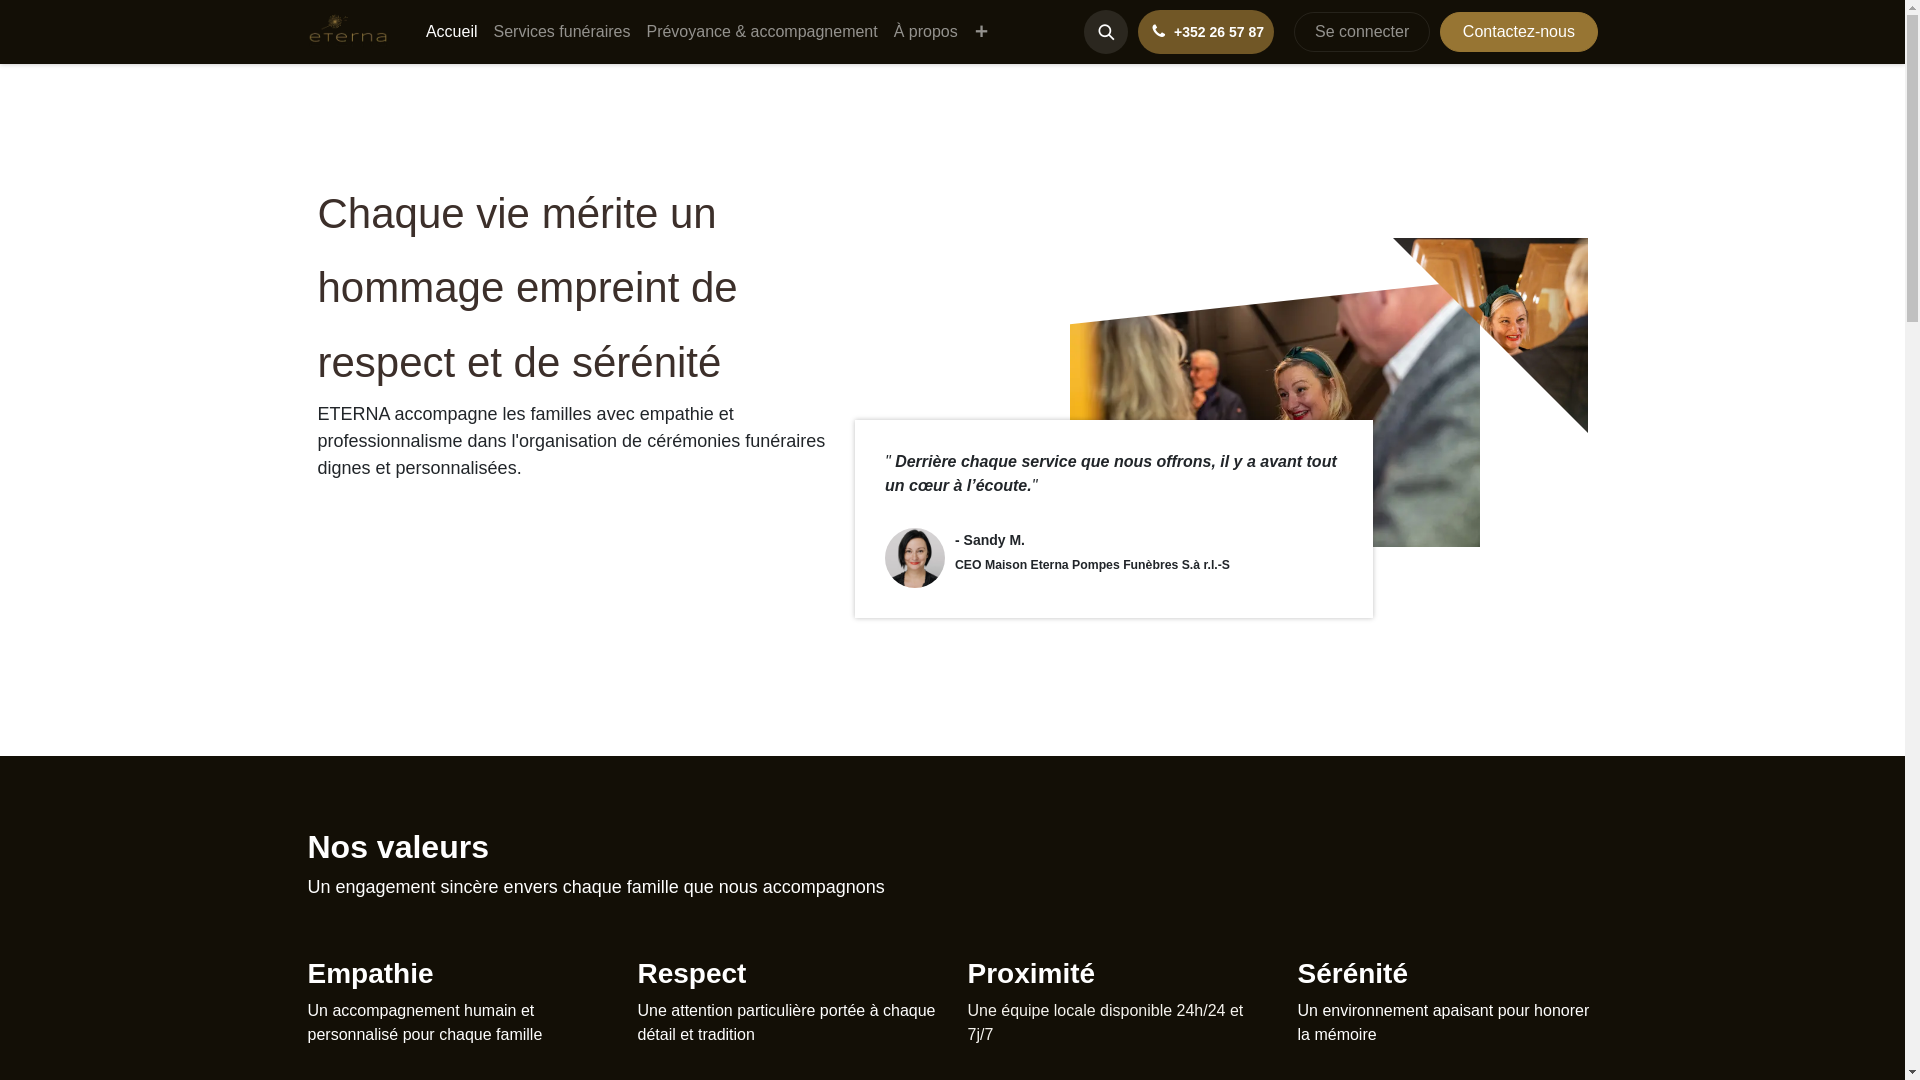Image resolution: width=1920 pixels, height=1080 pixels.
Task: Click Se connecter button
Action: [1362, 32]
